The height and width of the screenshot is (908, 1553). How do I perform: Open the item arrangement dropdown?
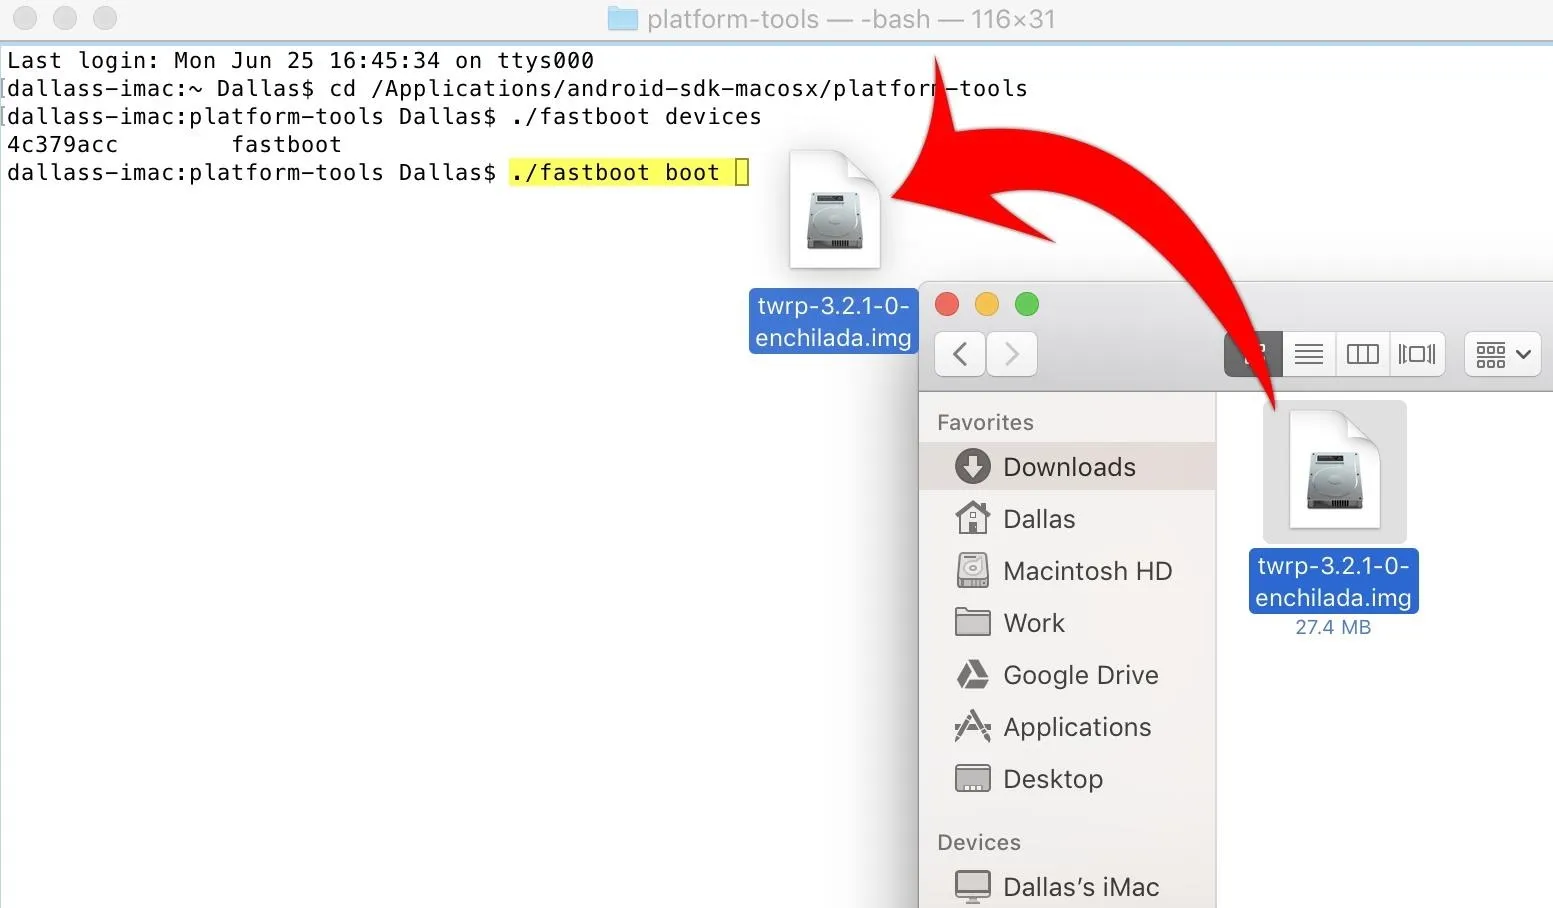click(1502, 354)
